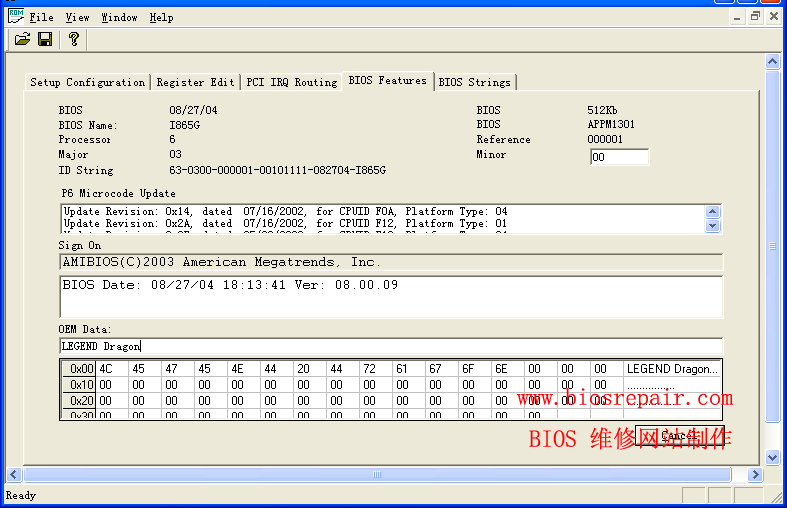Click vertical scrollbar down arrow
This screenshot has height=508, width=787.
(x=772, y=457)
